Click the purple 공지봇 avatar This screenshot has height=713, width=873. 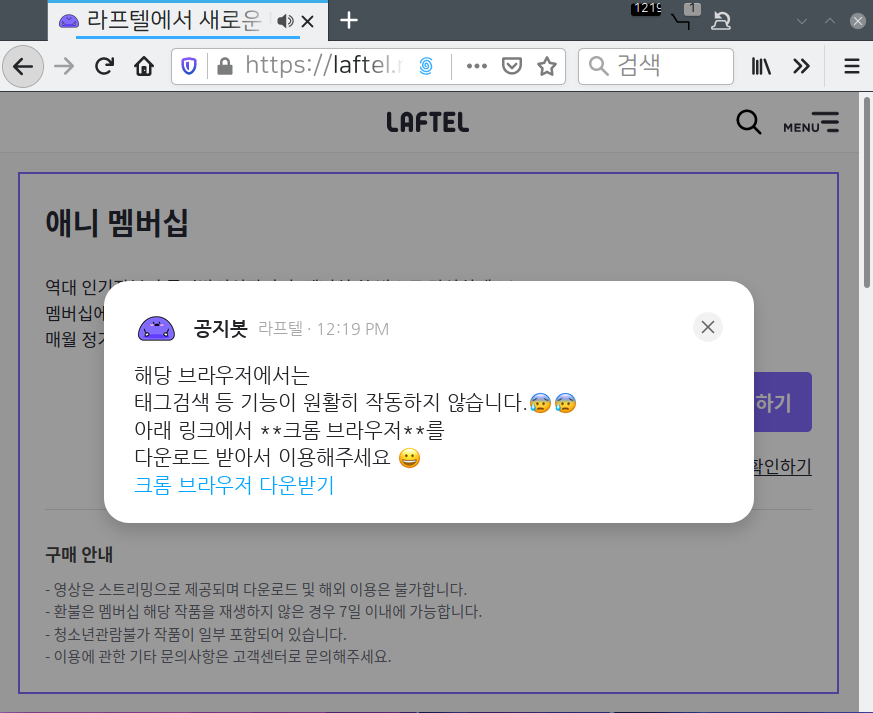point(156,328)
